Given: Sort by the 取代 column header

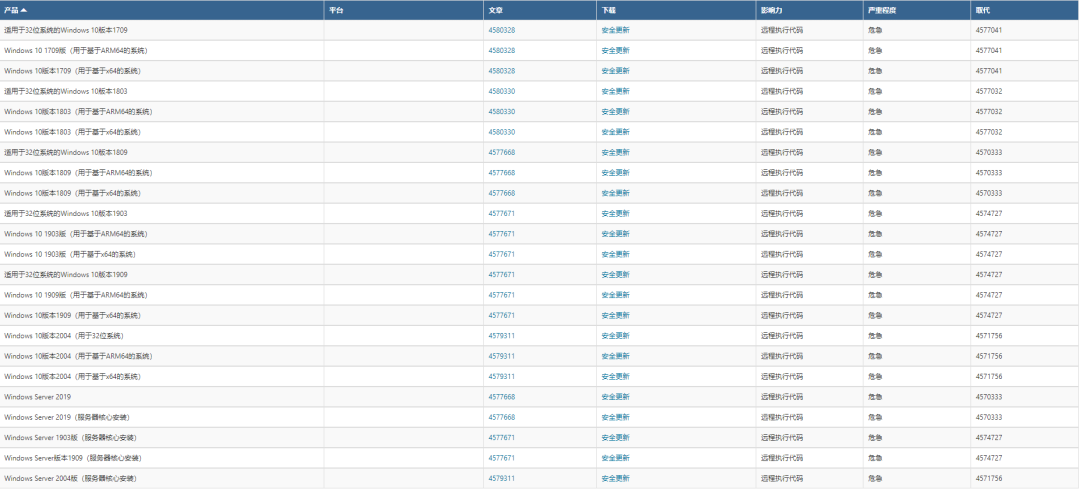Looking at the screenshot, I should click(x=982, y=10).
